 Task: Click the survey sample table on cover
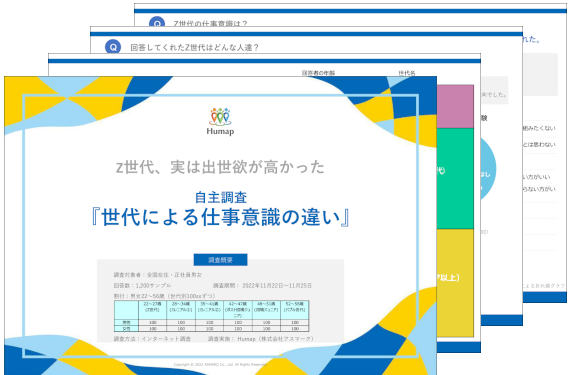point(212,316)
